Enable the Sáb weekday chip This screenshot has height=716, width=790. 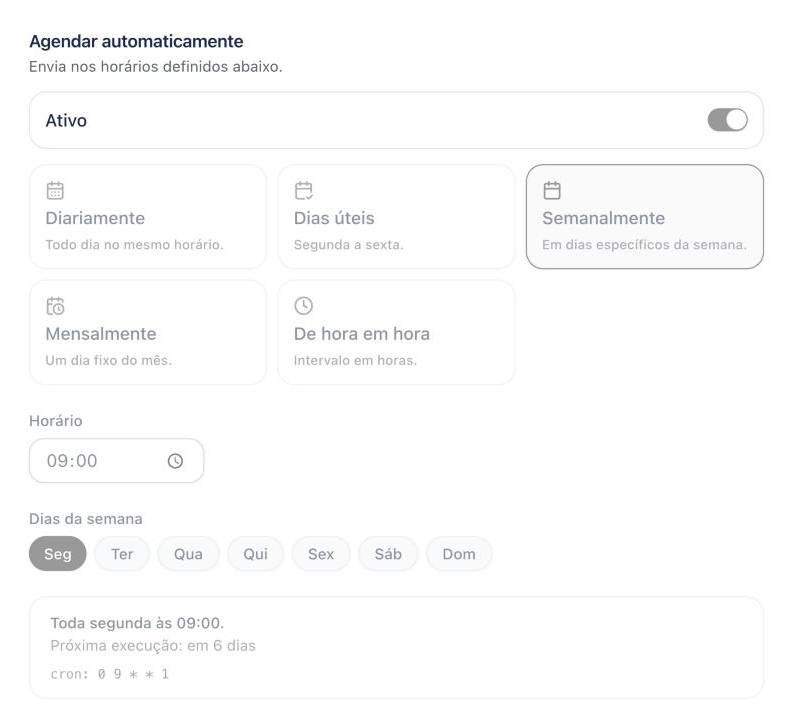pyautogui.click(x=388, y=554)
